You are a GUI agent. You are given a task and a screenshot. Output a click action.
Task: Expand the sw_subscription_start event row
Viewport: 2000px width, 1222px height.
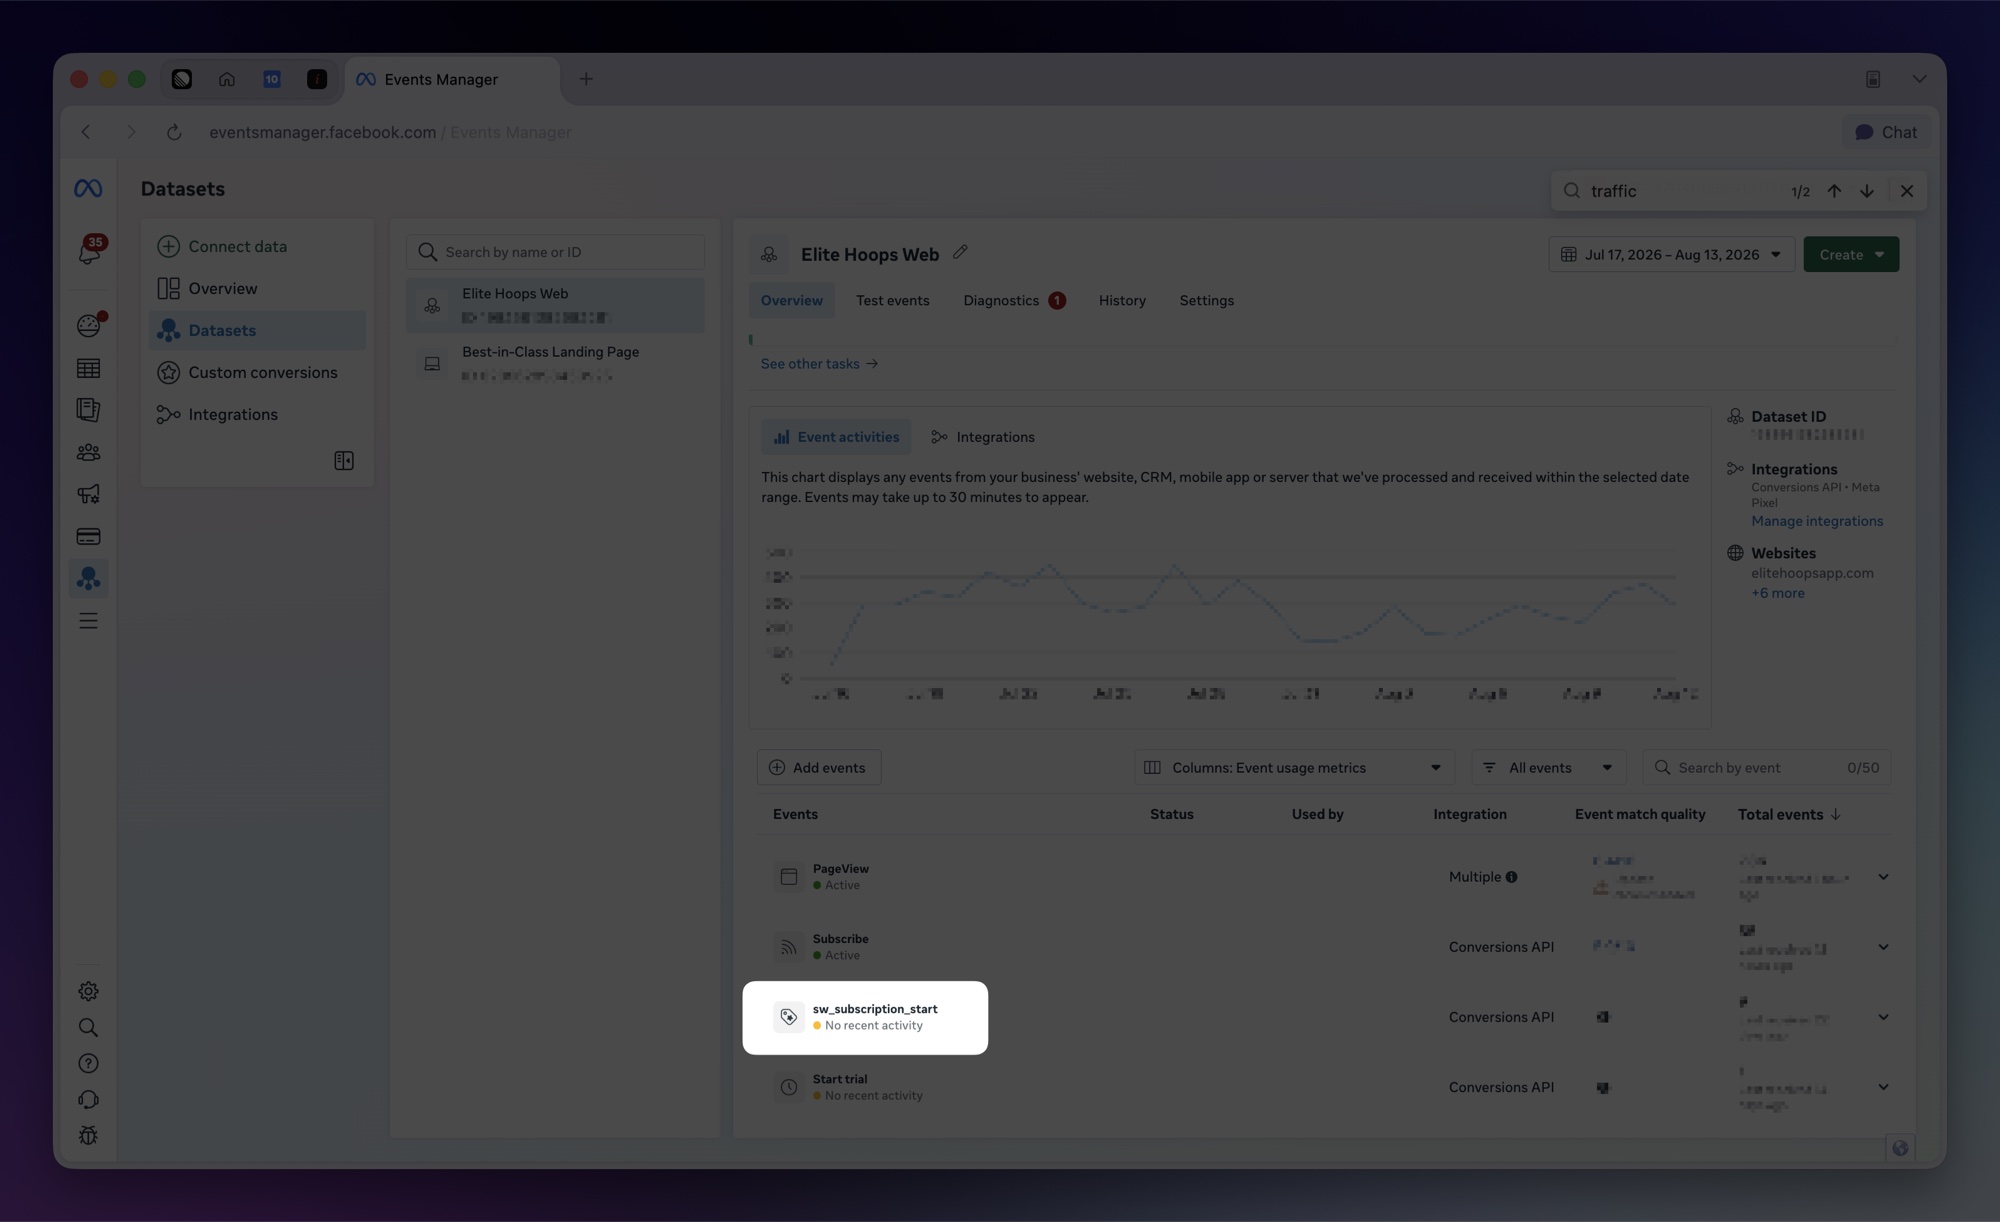[x=1883, y=1017]
